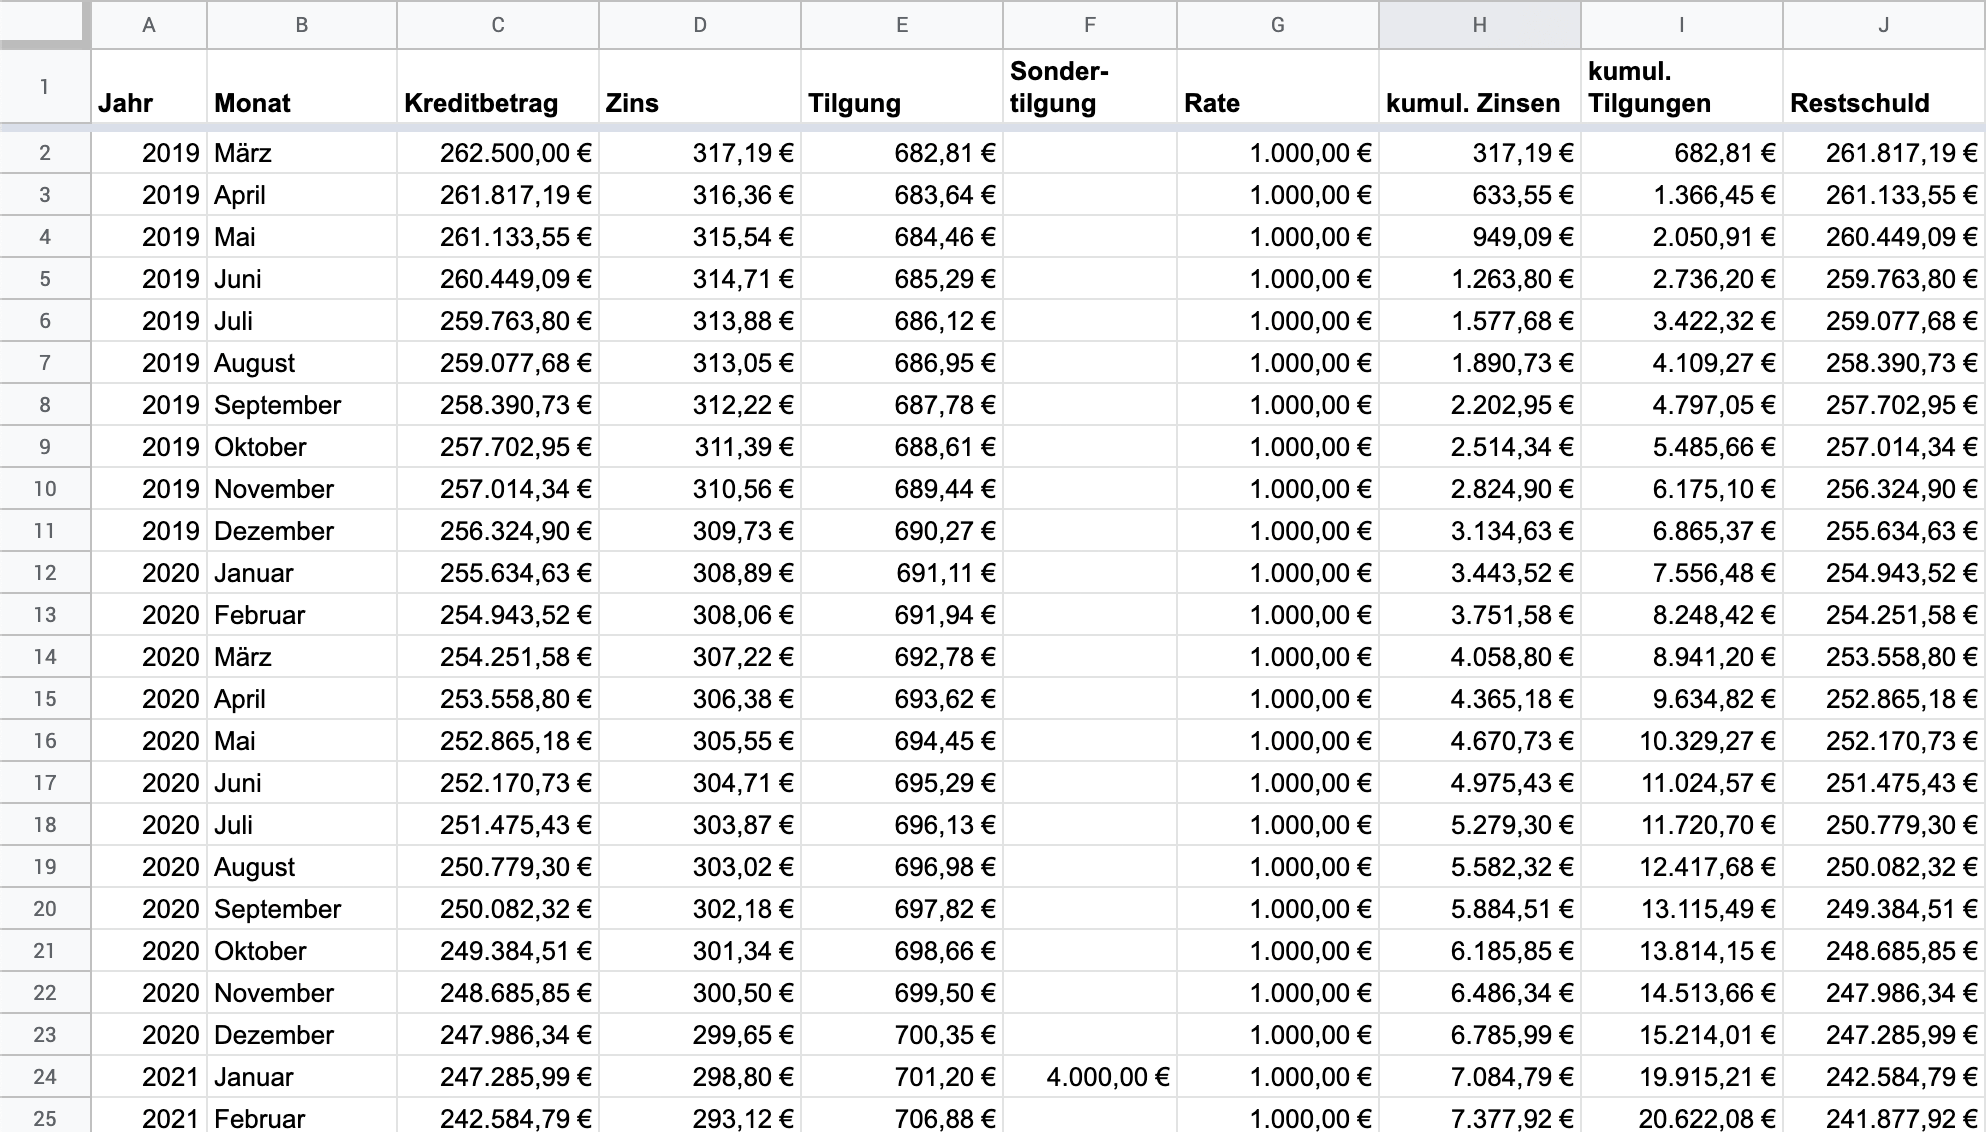Screen dimensions: 1986x1132
Task: Select Rate cell in the 2019 Juli row
Action: coord(1278,321)
